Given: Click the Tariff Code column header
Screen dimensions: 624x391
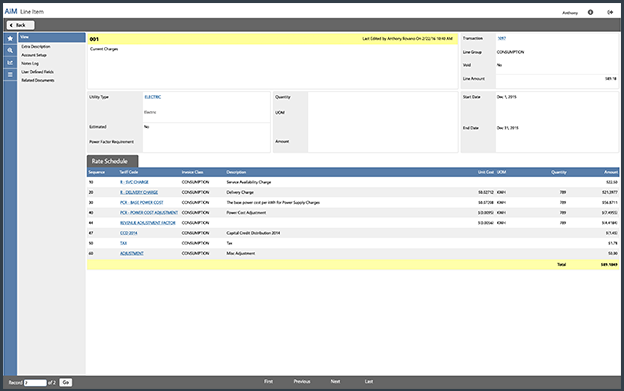Looking at the screenshot, I should [129, 172].
